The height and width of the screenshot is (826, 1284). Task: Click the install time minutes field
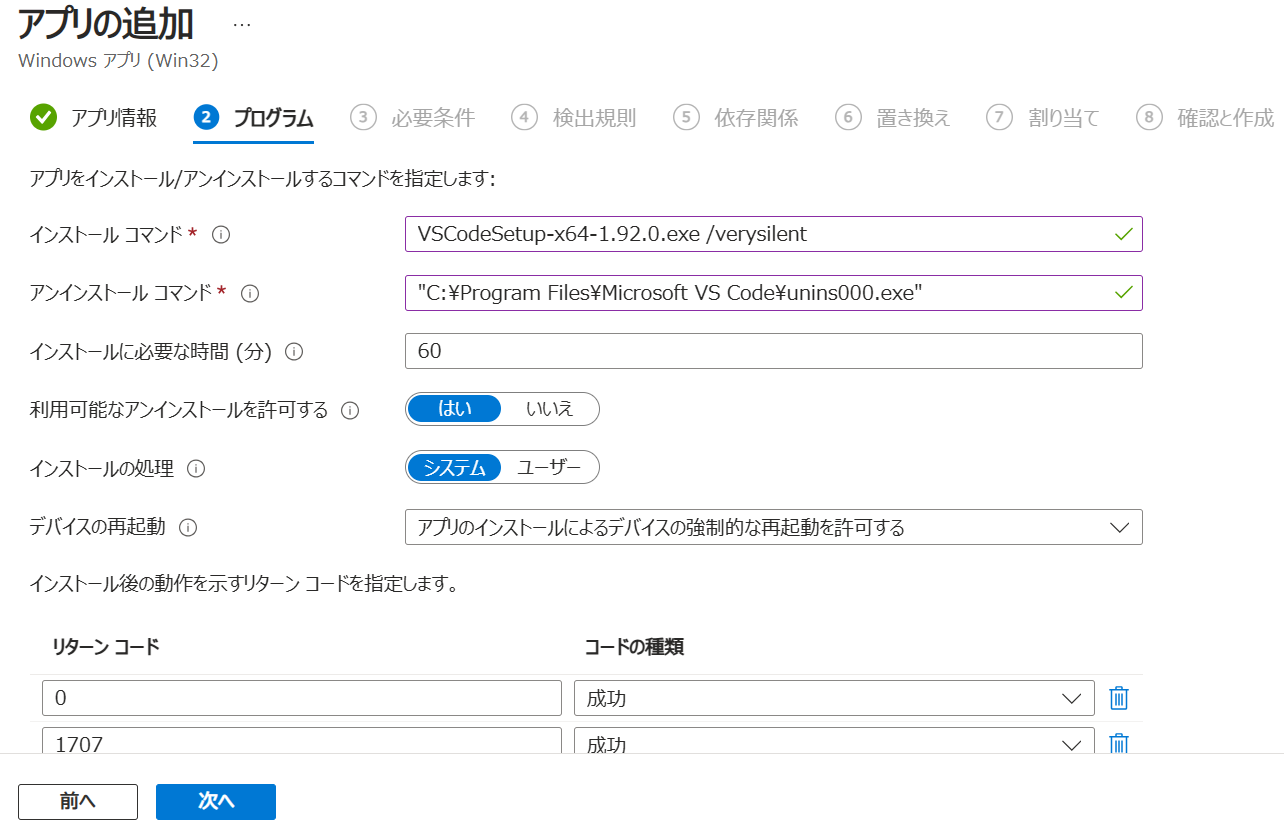(773, 351)
